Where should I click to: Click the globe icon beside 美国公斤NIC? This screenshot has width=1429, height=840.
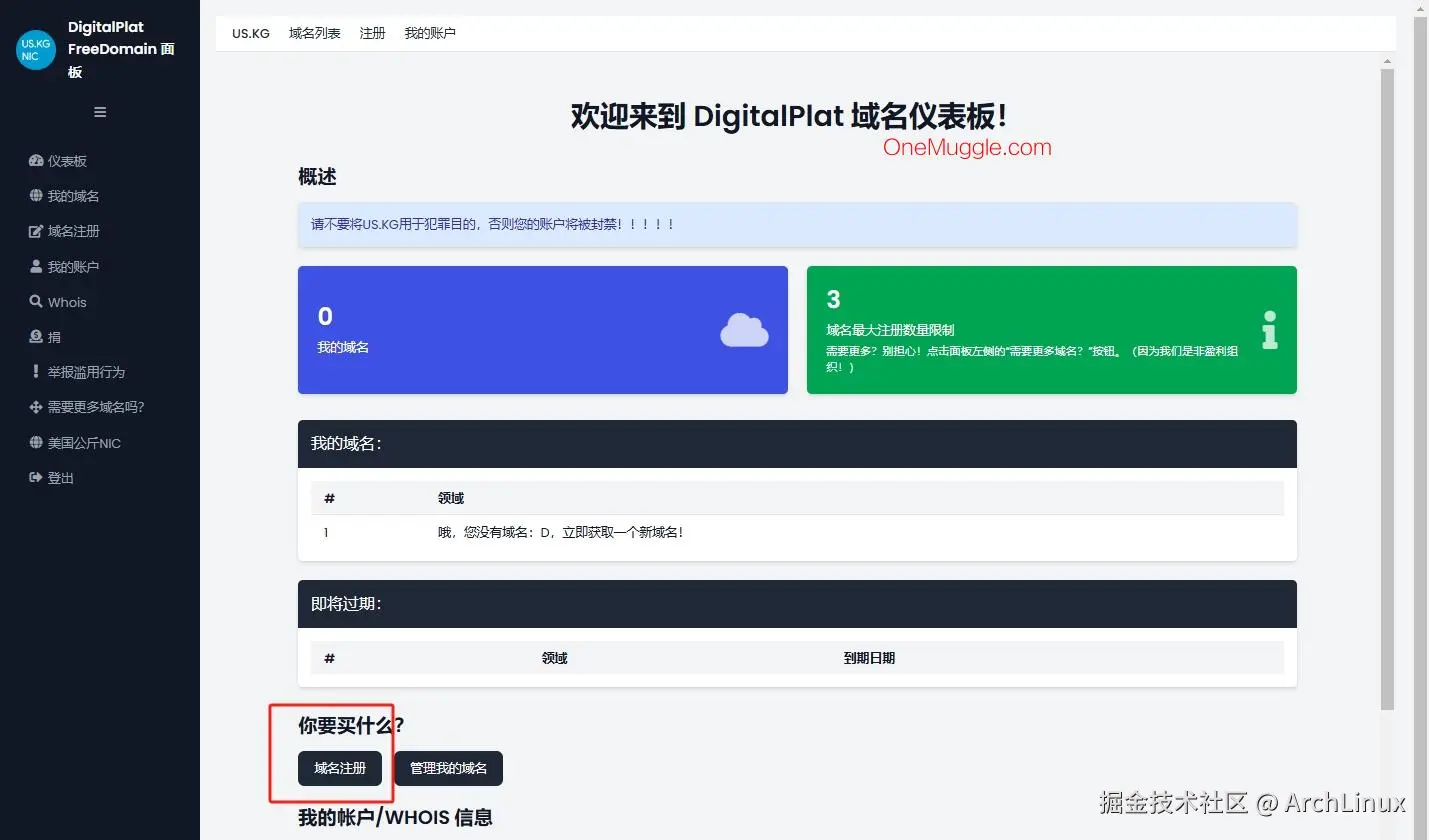(x=36, y=443)
